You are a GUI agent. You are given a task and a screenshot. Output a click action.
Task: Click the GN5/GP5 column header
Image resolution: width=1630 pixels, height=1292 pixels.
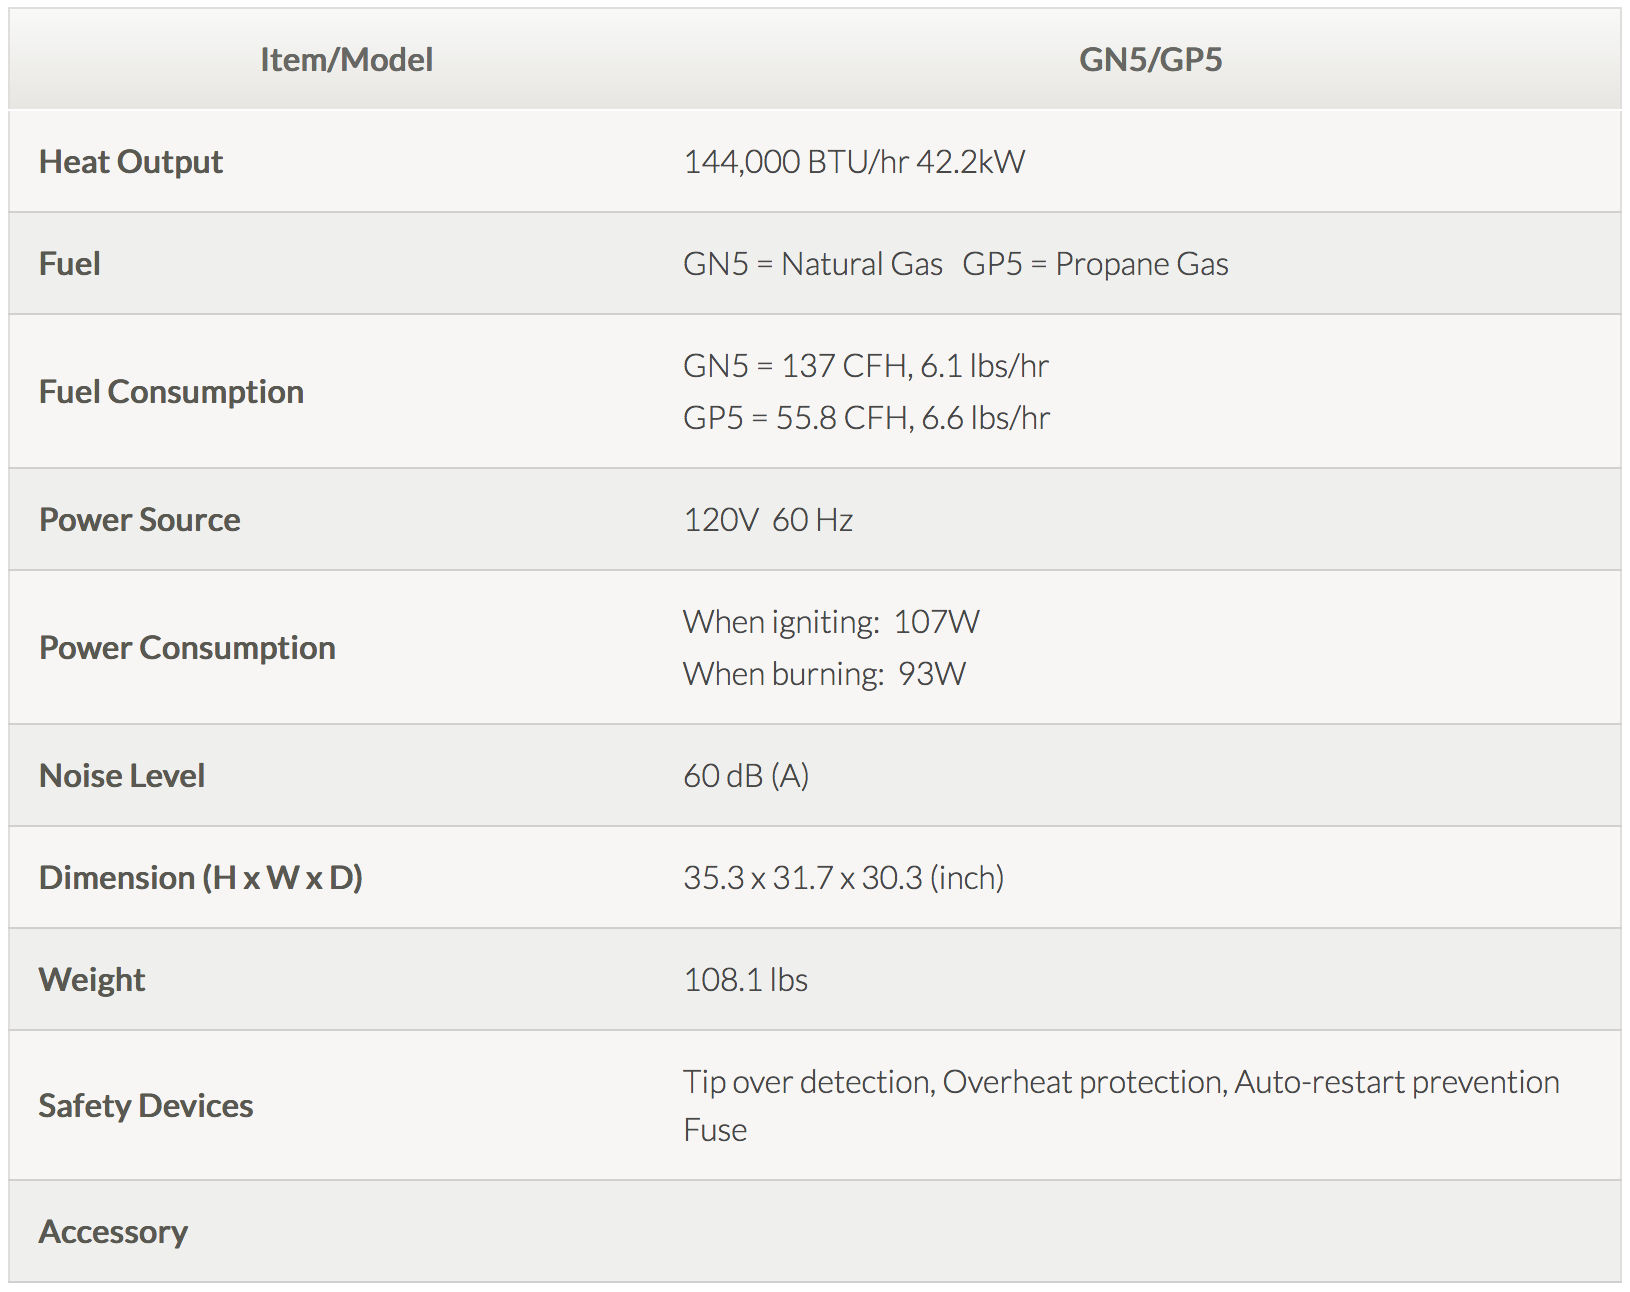pos(1150,60)
